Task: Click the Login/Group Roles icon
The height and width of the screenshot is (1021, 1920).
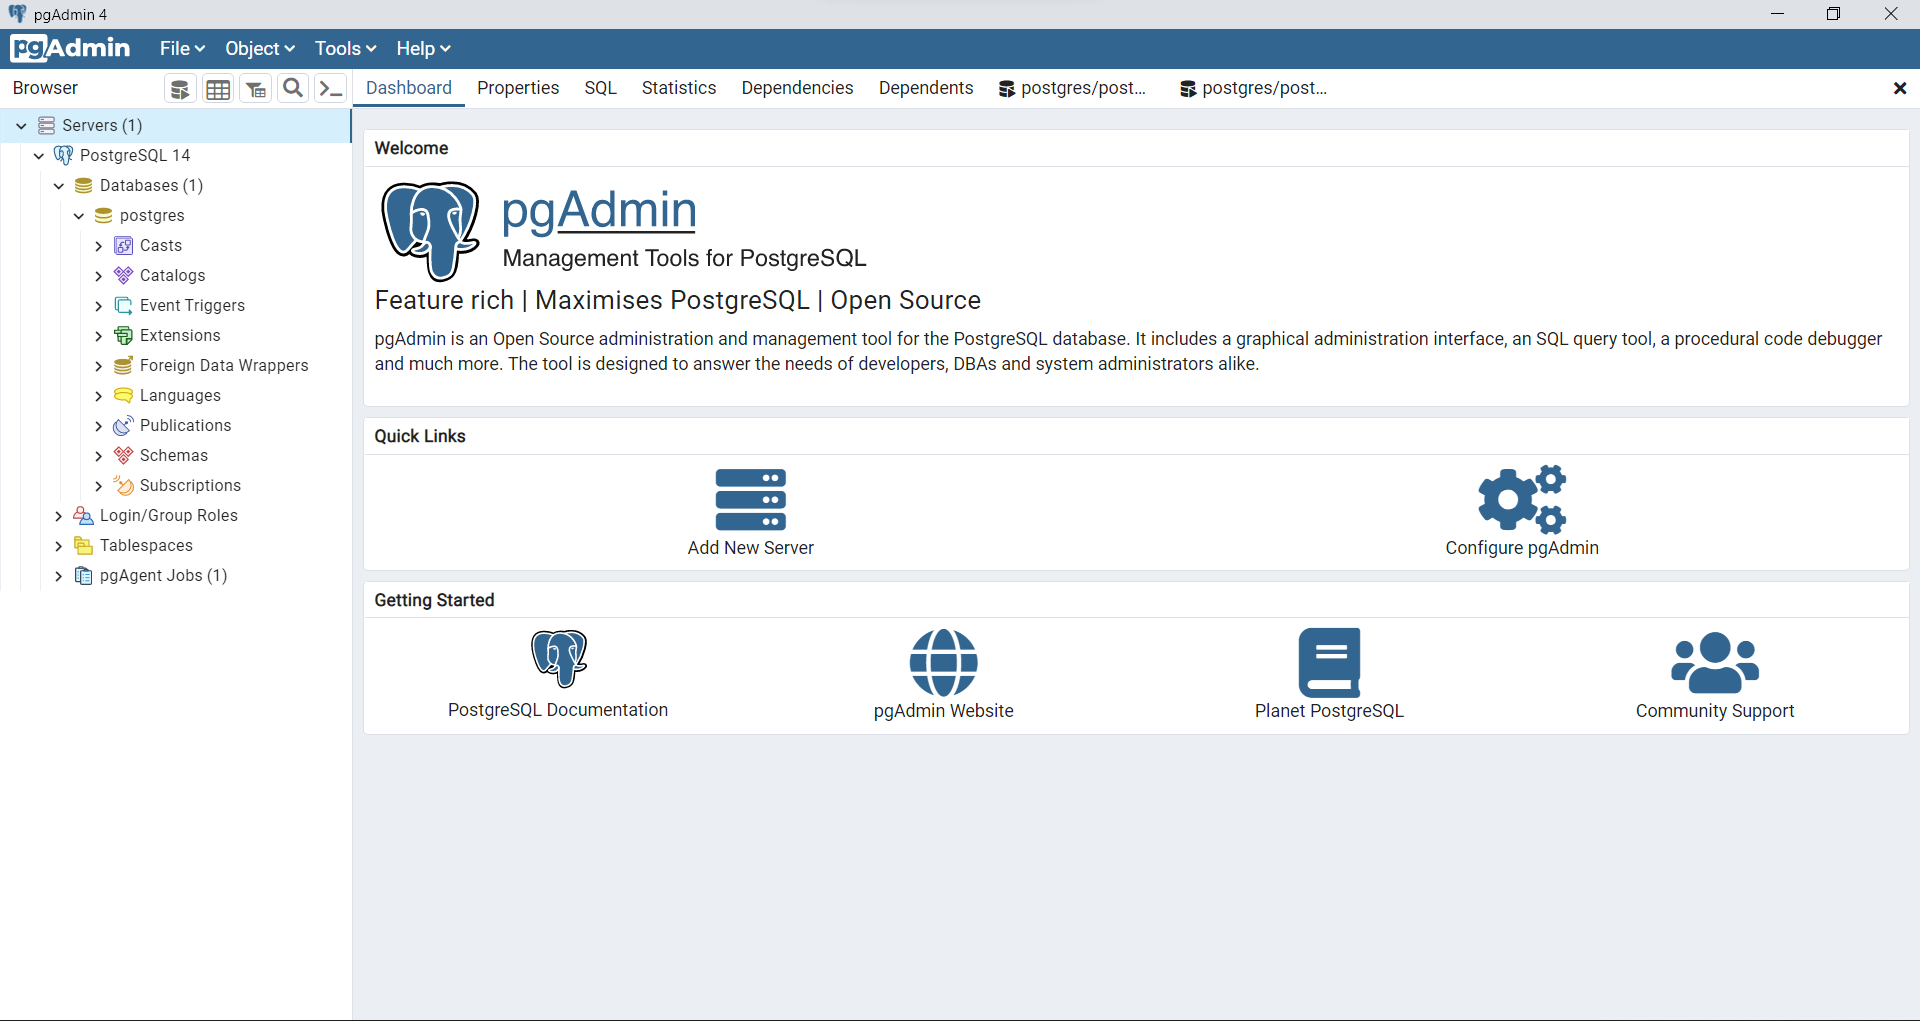Action: [x=84, y=516]
